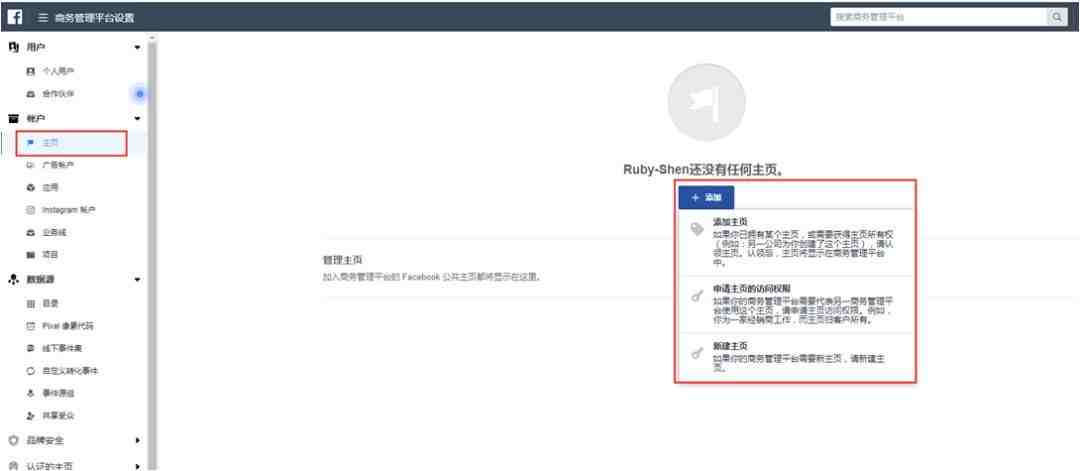1080x471 pixels.
Task: Choose 新建主页 from the dropdown
Action: (x=796, y=357)
